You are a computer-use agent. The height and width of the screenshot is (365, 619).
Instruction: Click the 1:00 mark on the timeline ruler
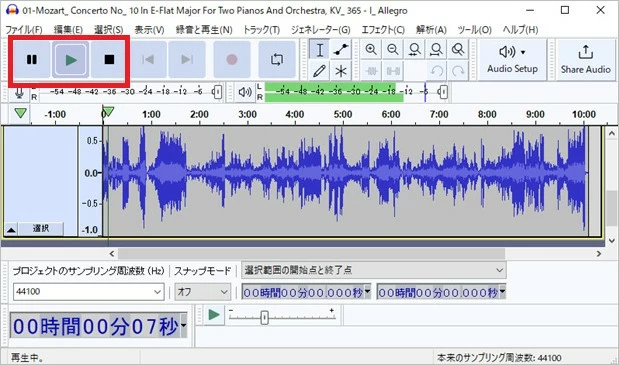click(x=151, y=114)
